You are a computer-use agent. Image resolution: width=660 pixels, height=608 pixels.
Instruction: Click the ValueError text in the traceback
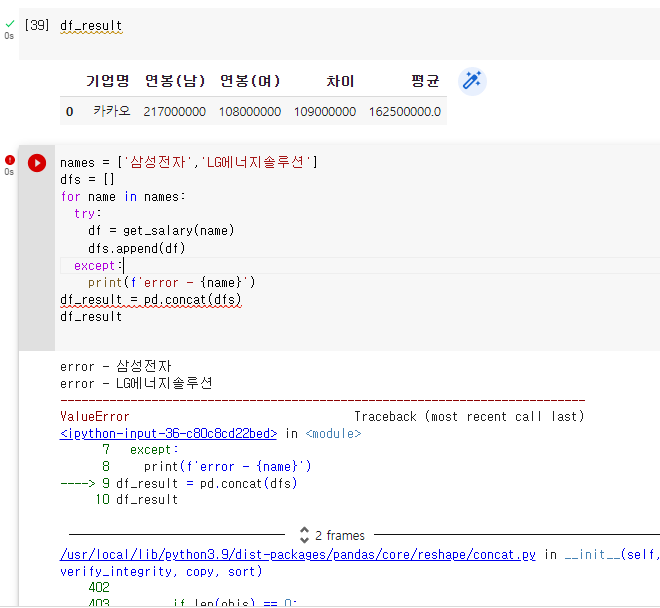click(x=95, y=416)
